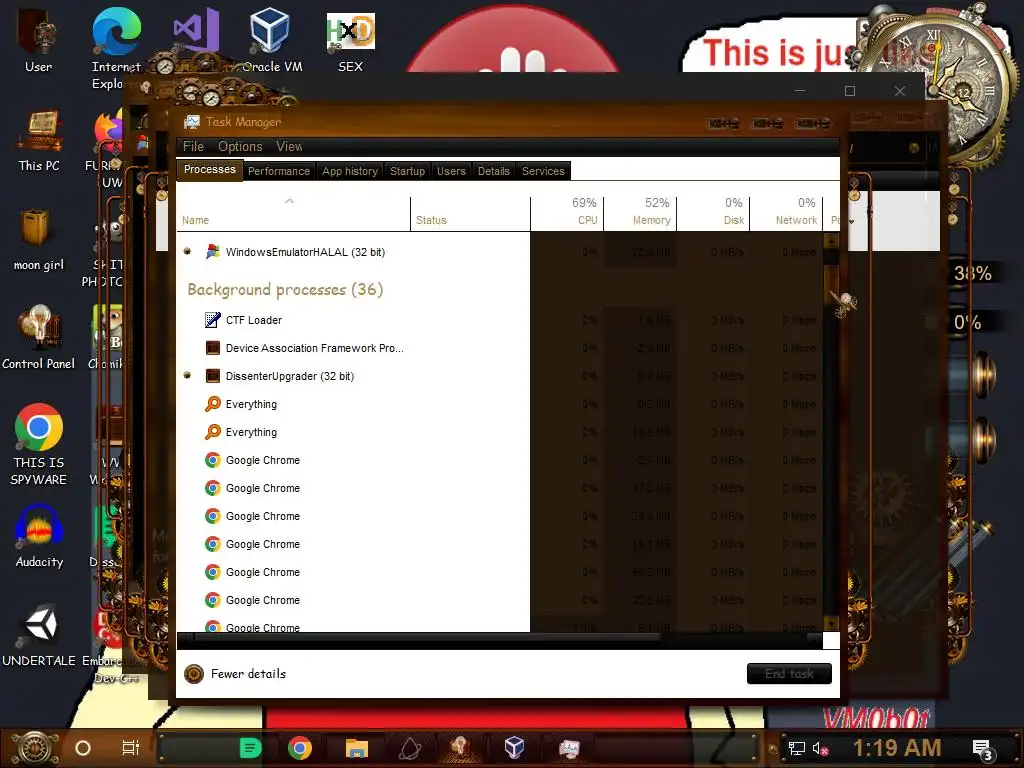The image size is (1024, 768).
Task: Open the Action Center notifications icon
Action: 982,750
